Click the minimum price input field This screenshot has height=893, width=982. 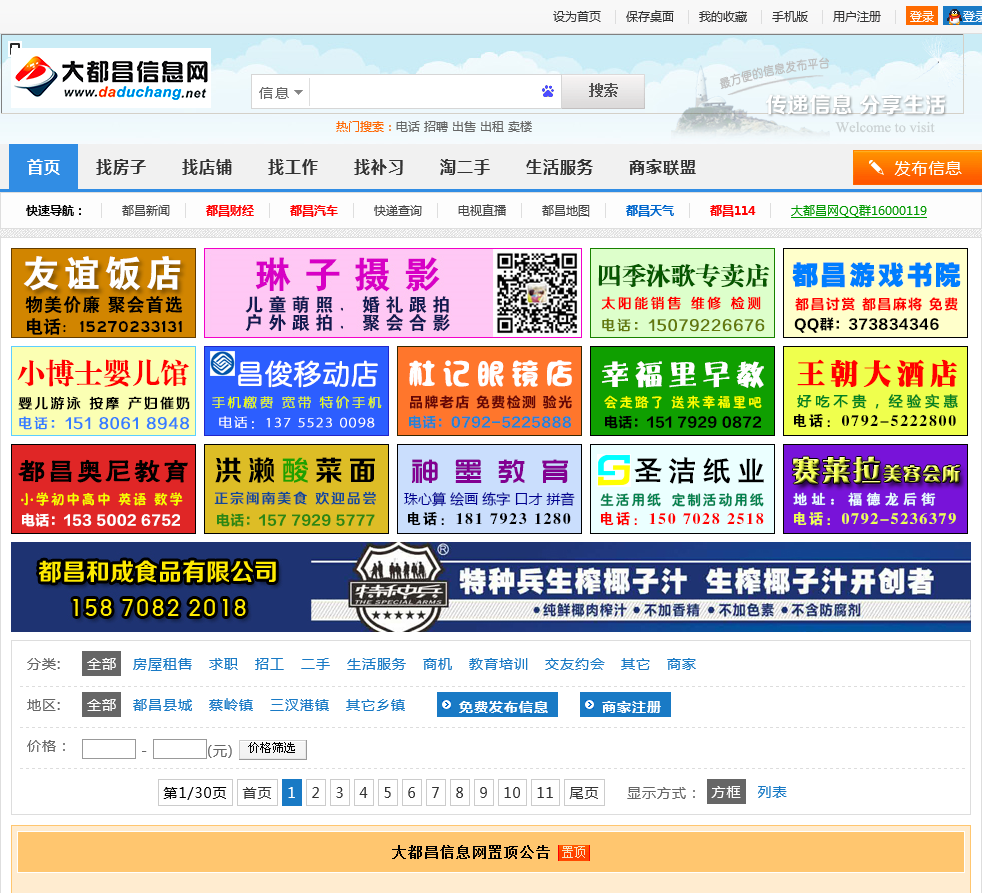click(108, 749)
